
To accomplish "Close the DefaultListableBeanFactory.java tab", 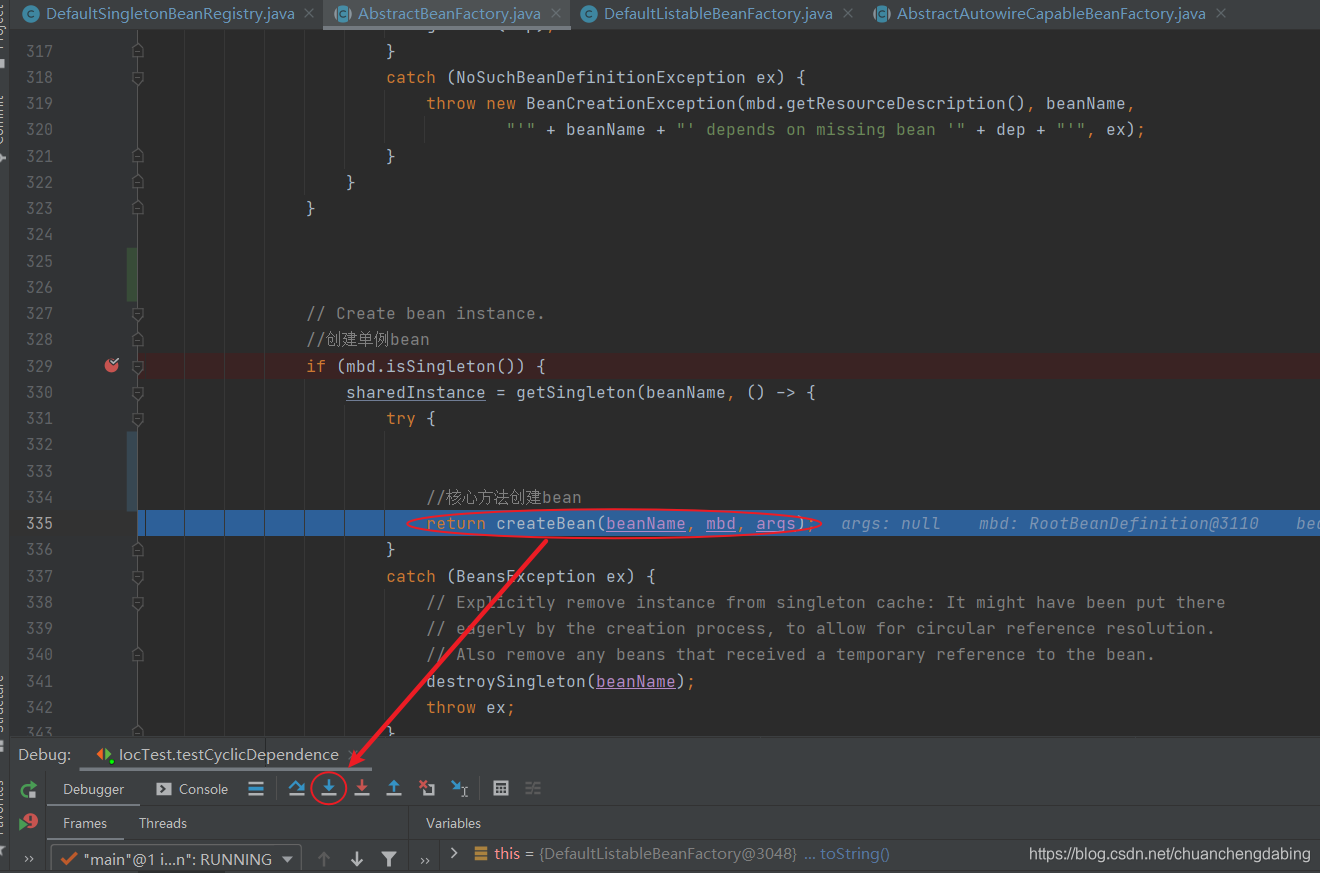I will point(848,14).
